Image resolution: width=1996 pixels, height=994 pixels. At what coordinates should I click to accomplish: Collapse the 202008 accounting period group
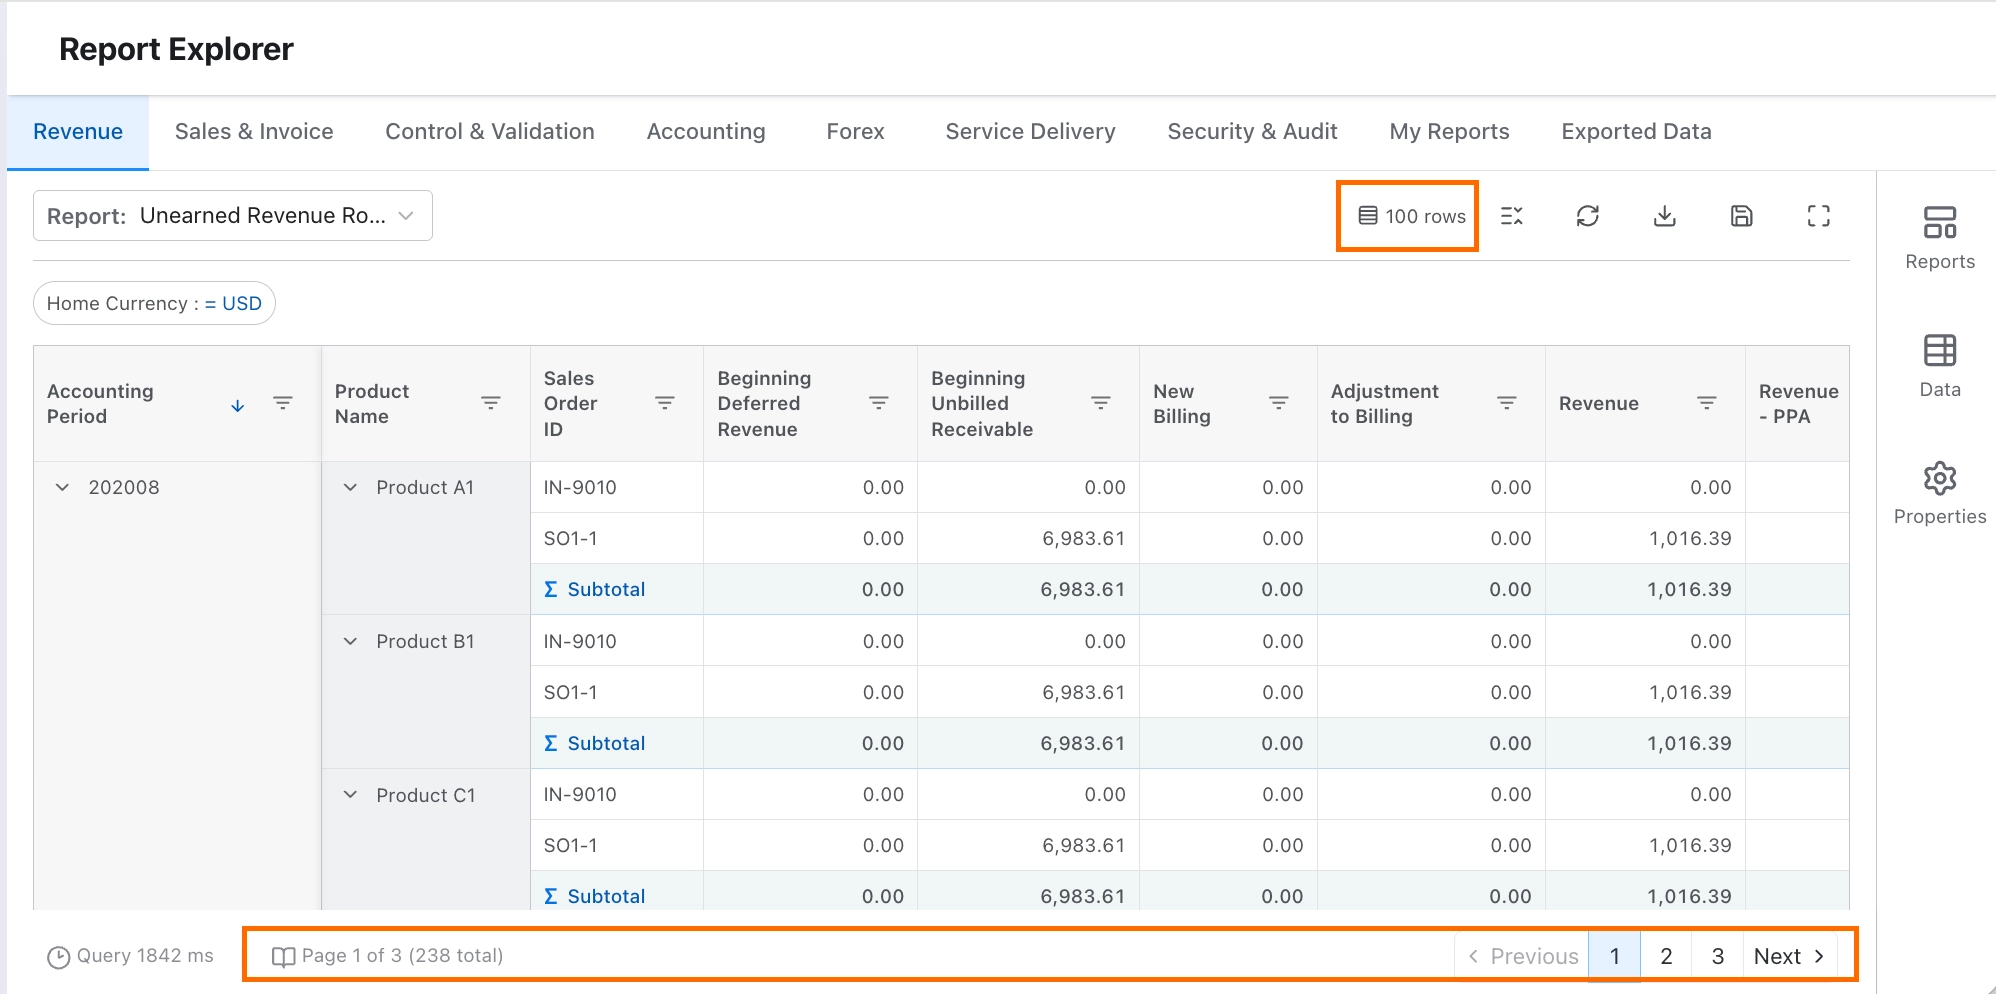coord(62,487)
